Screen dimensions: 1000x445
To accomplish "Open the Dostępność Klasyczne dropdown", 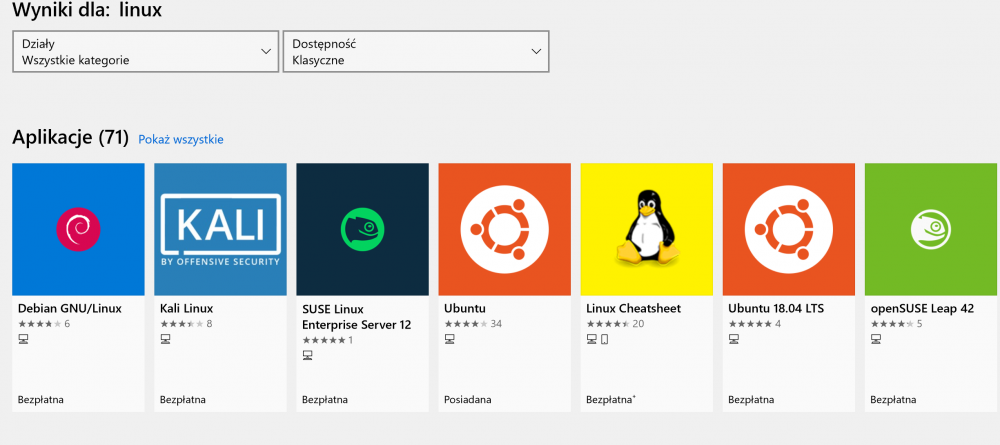I will click(x=416, y=52).
